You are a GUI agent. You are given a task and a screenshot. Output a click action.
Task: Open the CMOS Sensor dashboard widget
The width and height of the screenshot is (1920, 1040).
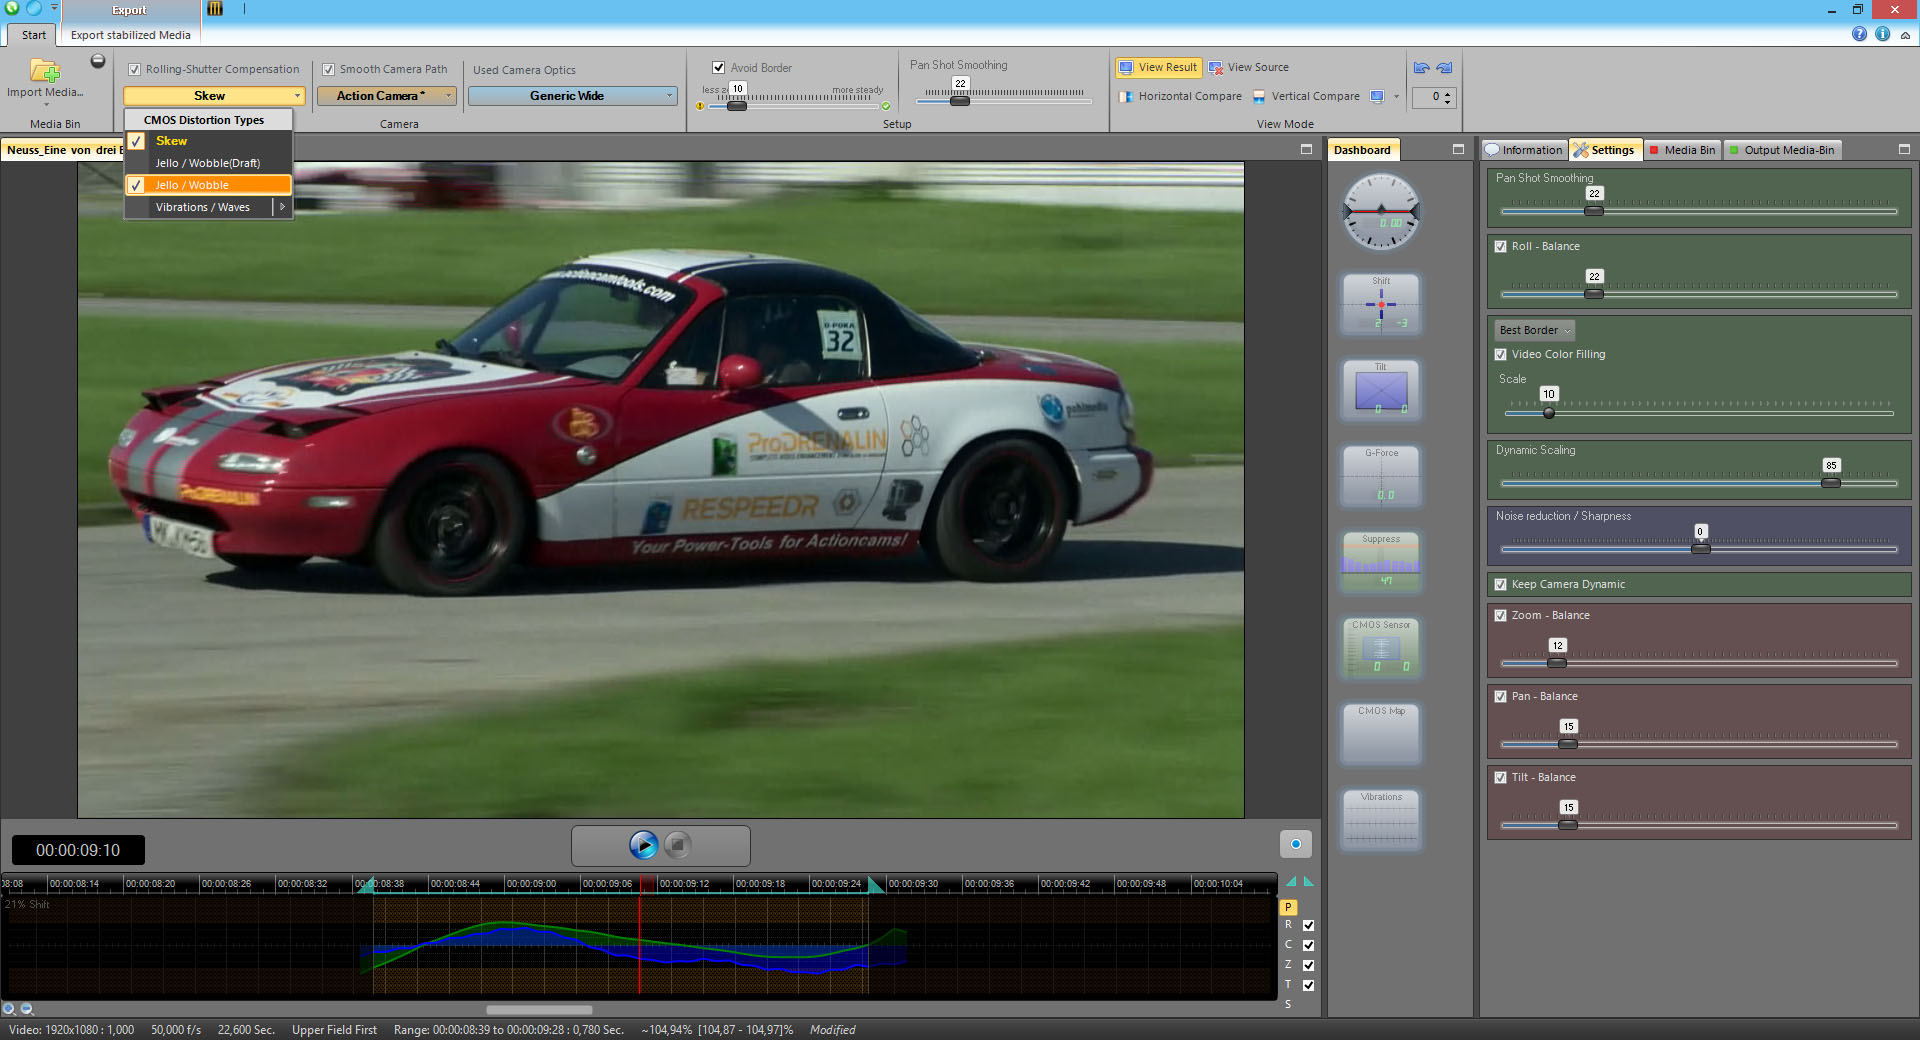(1381, 647)
